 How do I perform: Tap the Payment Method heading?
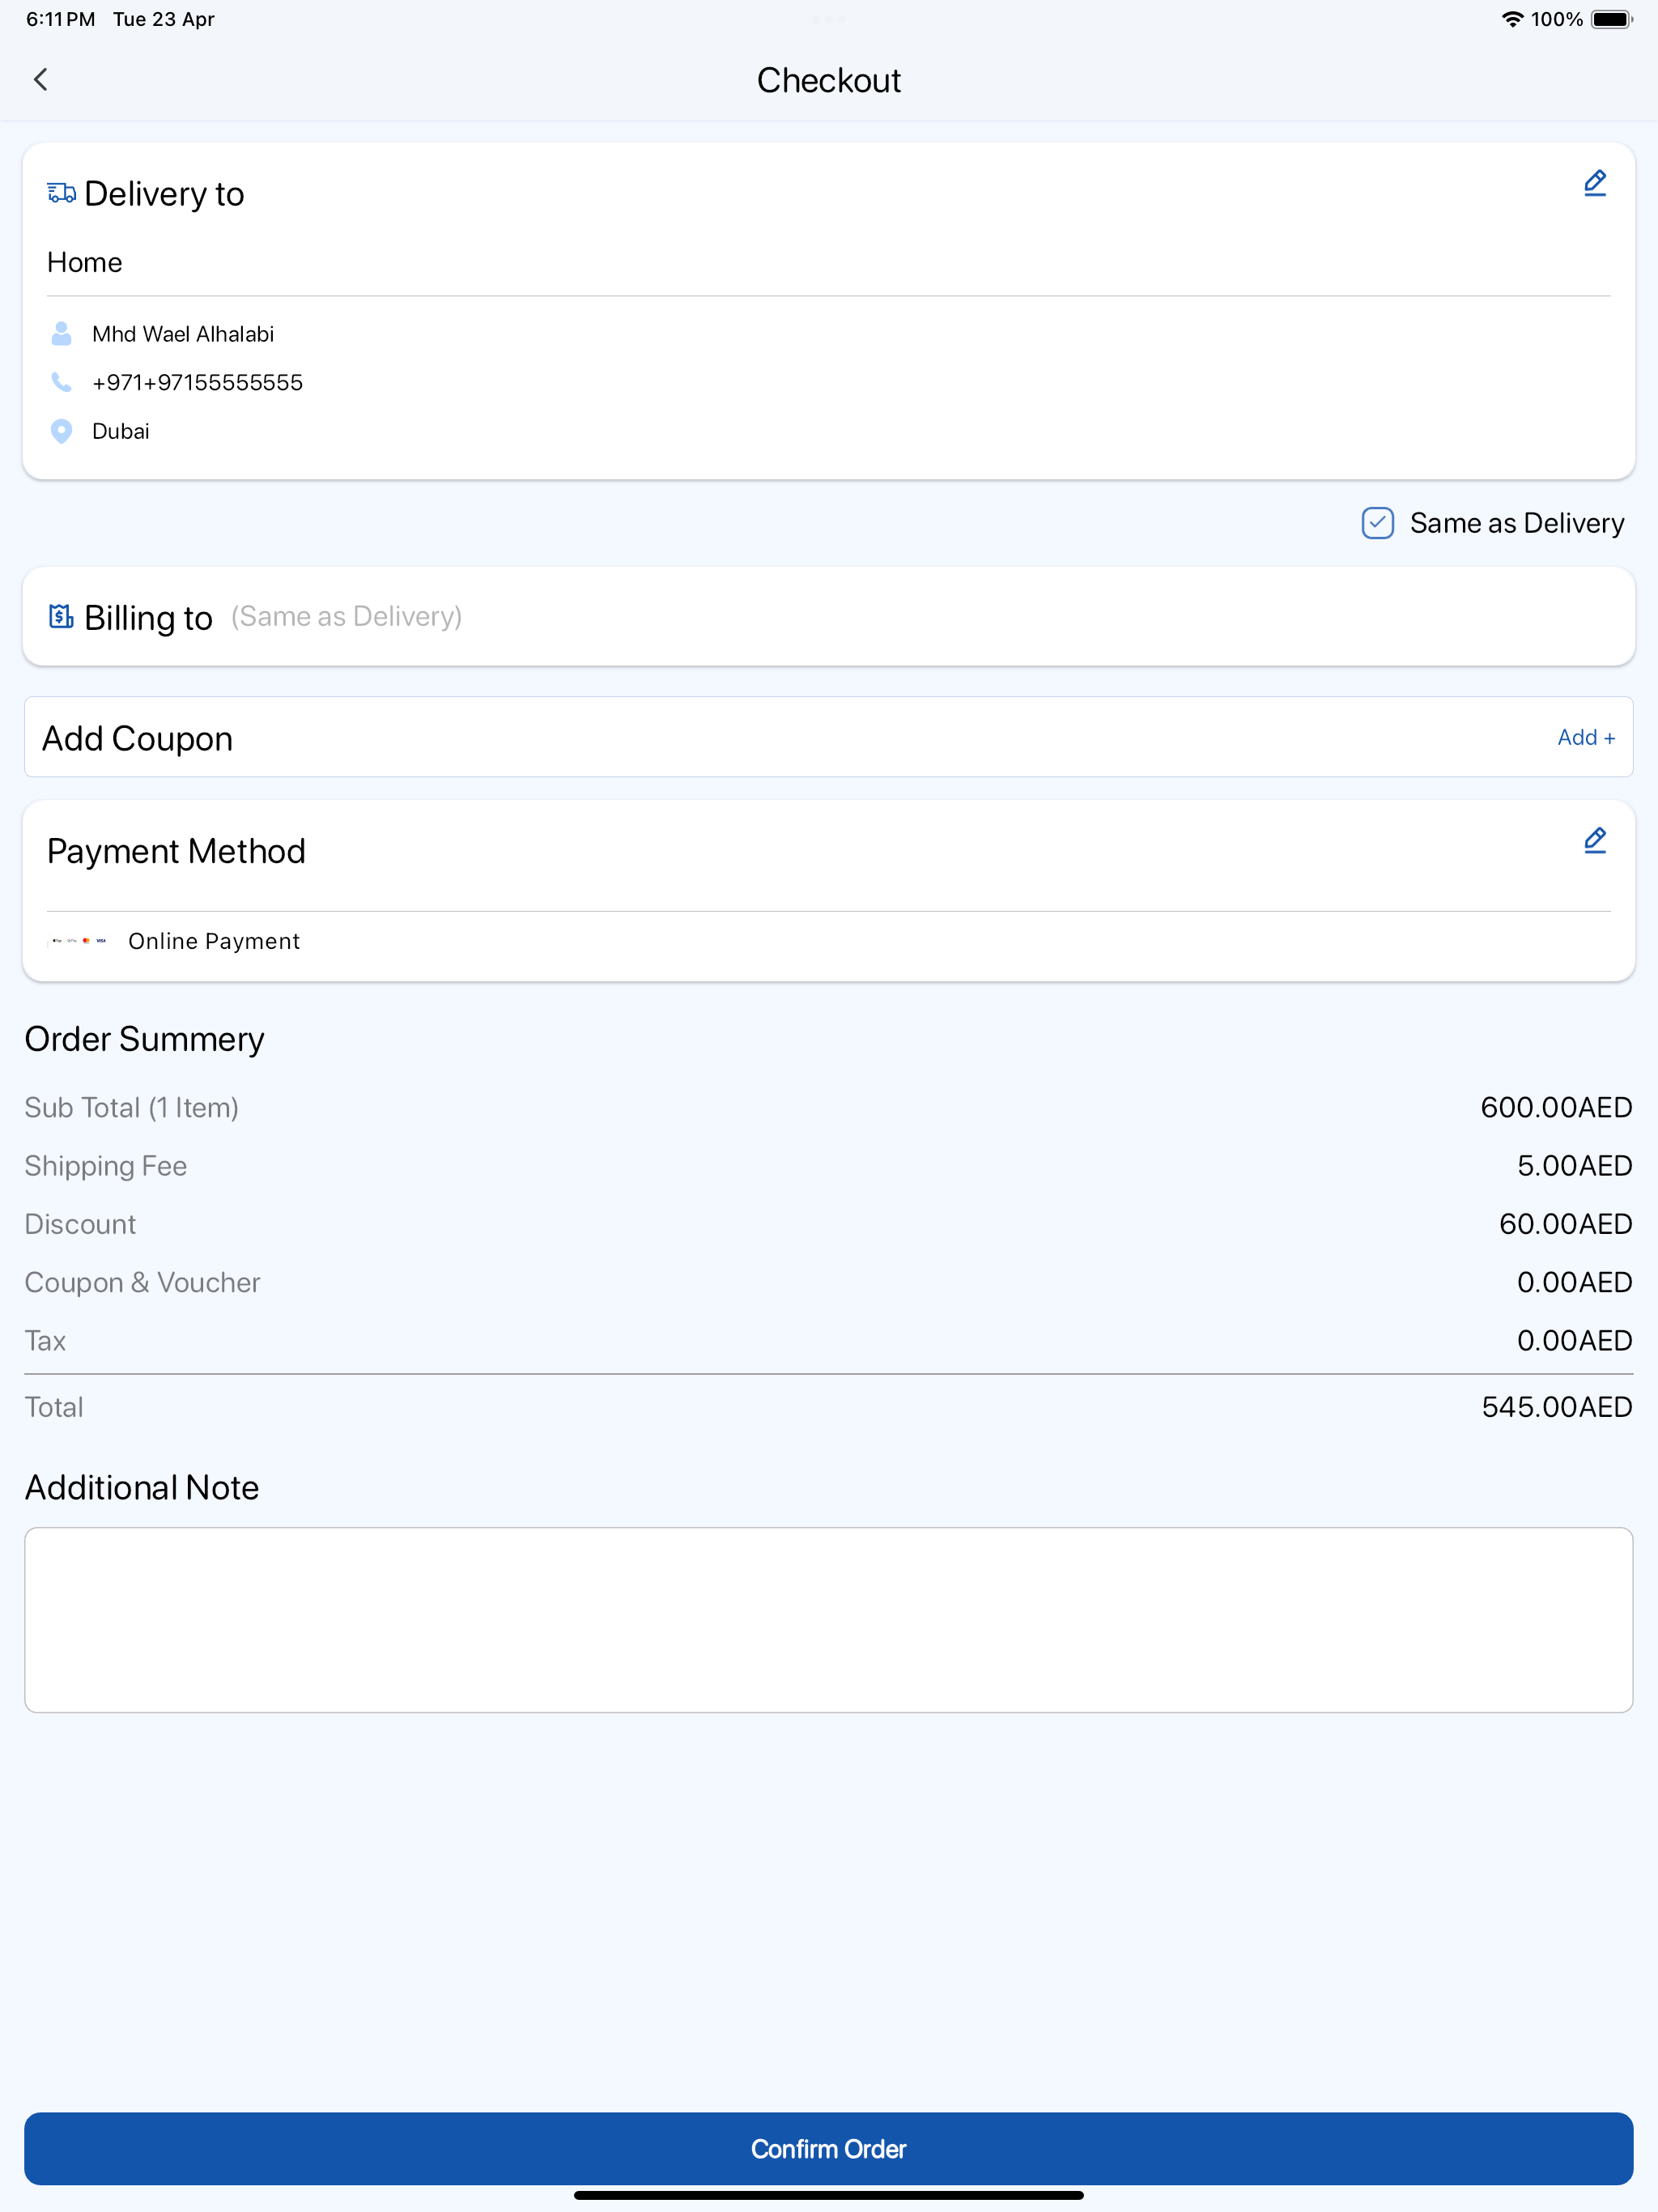coord(176,851)
